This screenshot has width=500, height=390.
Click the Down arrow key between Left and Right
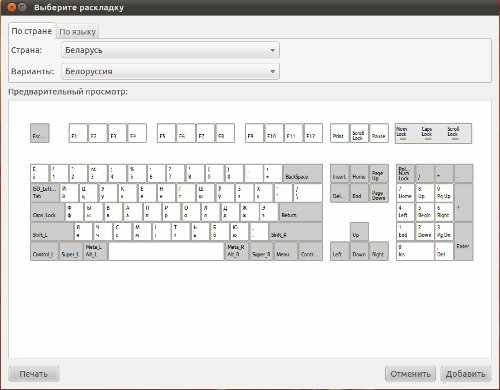tap(359, 251)
